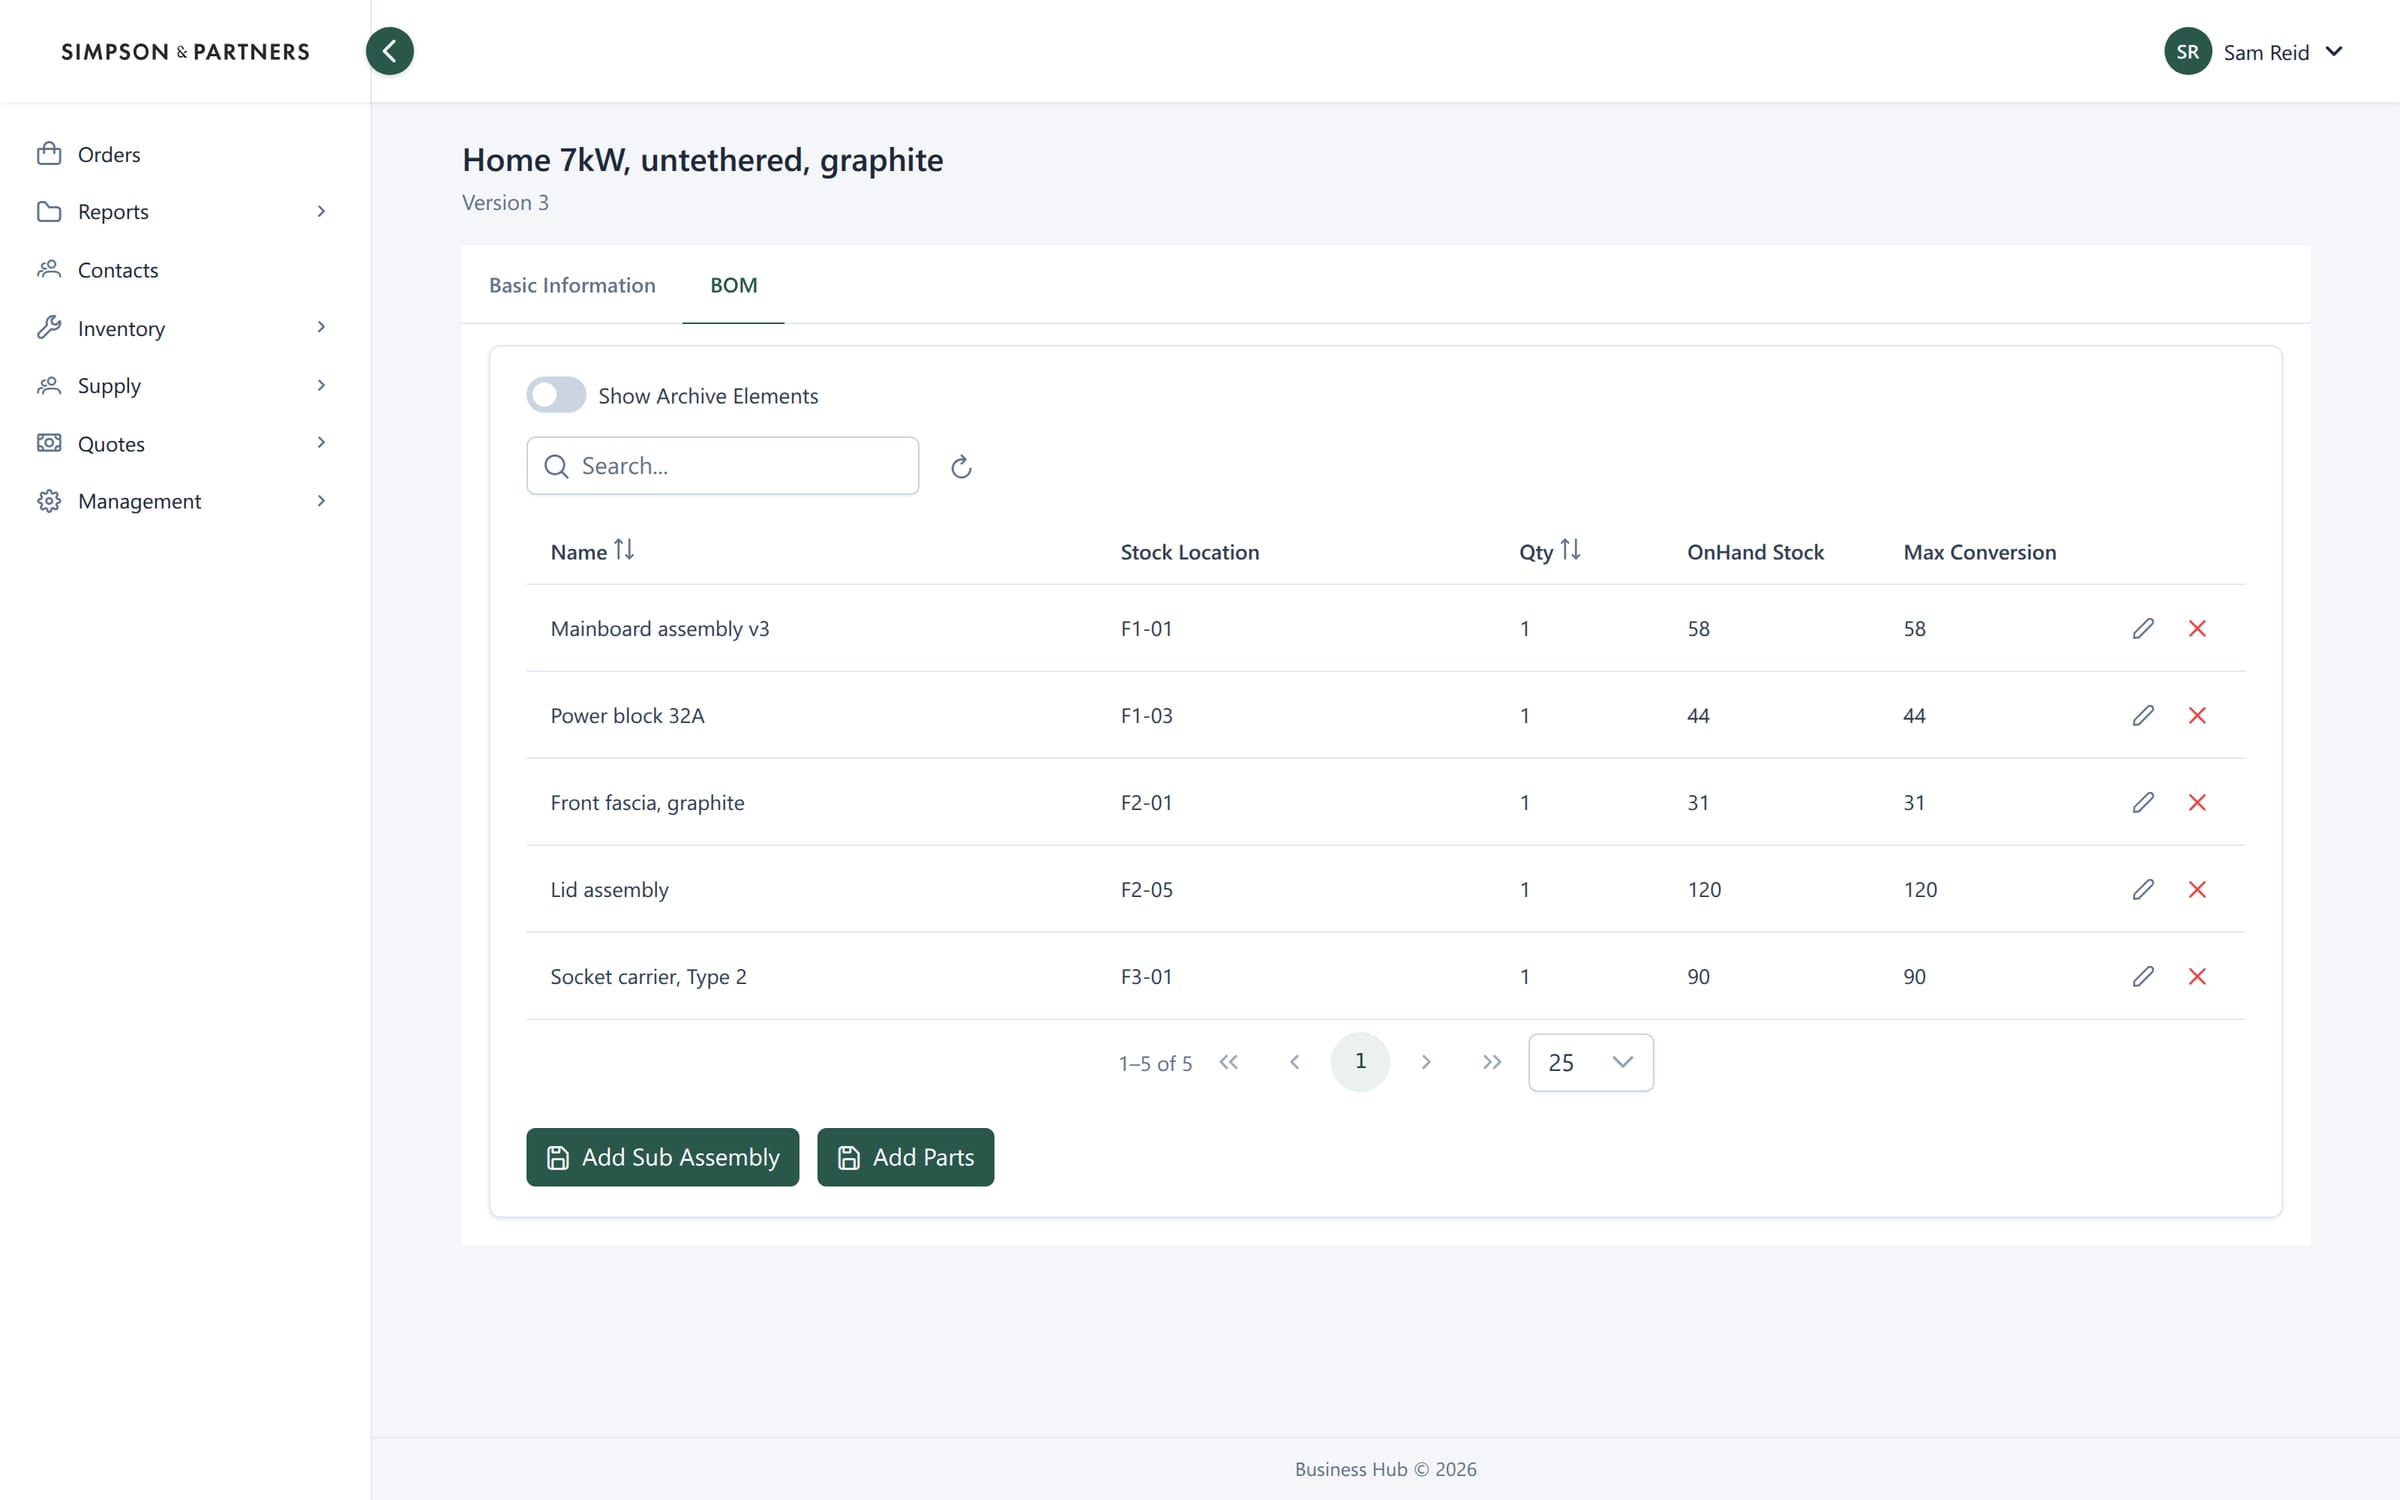Click the F2-05 stock location cell
2400x1500 pixels.
point(1146,889)
